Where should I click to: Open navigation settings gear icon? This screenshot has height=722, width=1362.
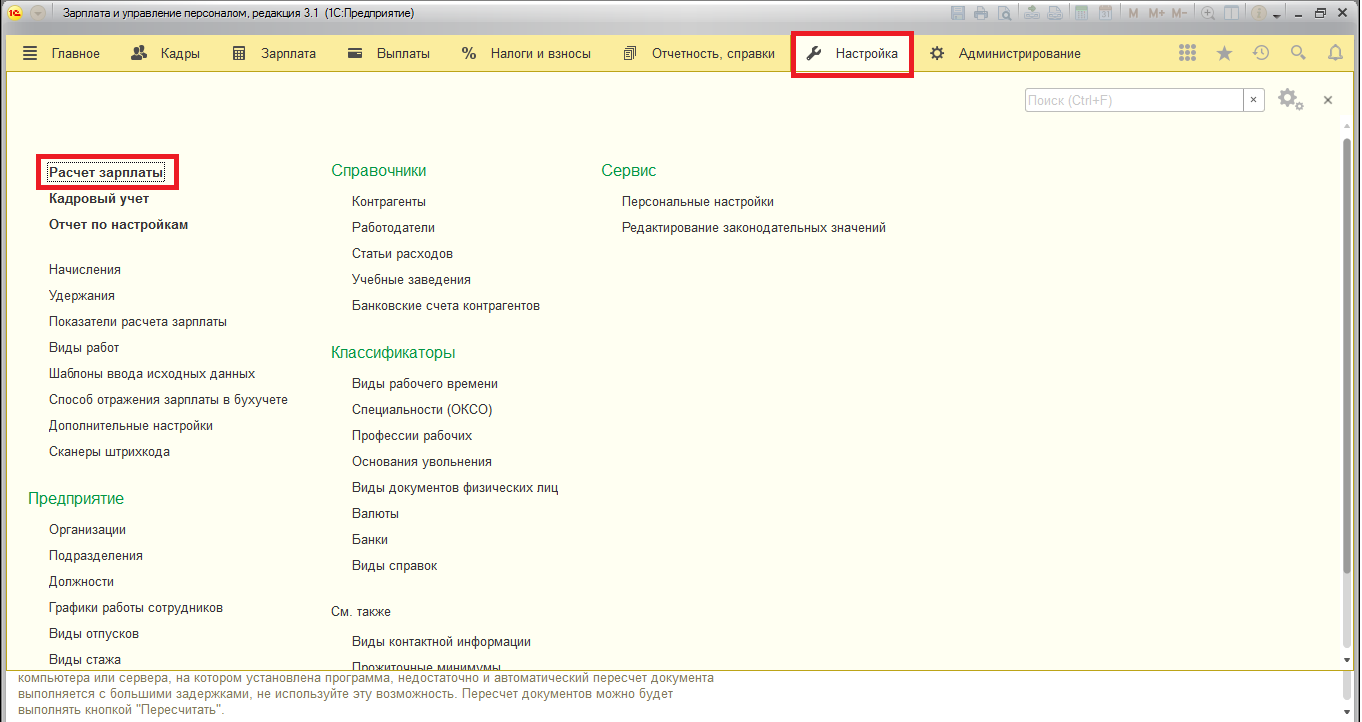(1290, 100)
